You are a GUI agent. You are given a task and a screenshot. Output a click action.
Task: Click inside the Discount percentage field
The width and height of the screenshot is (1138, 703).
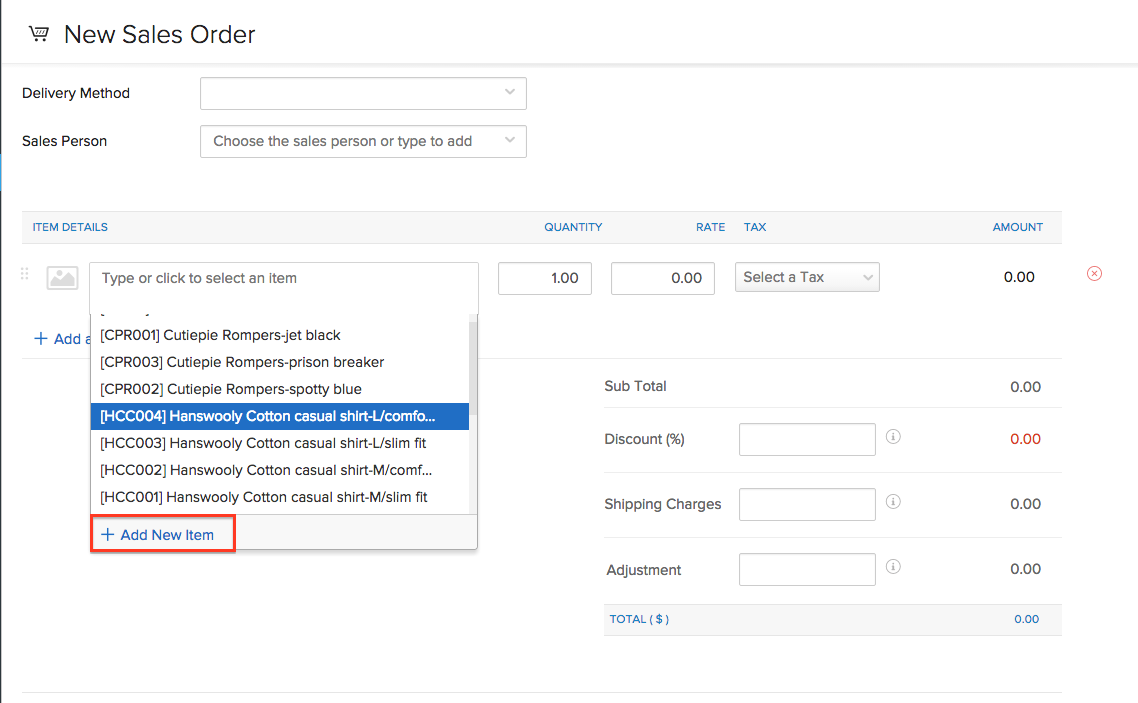(807, 439)
